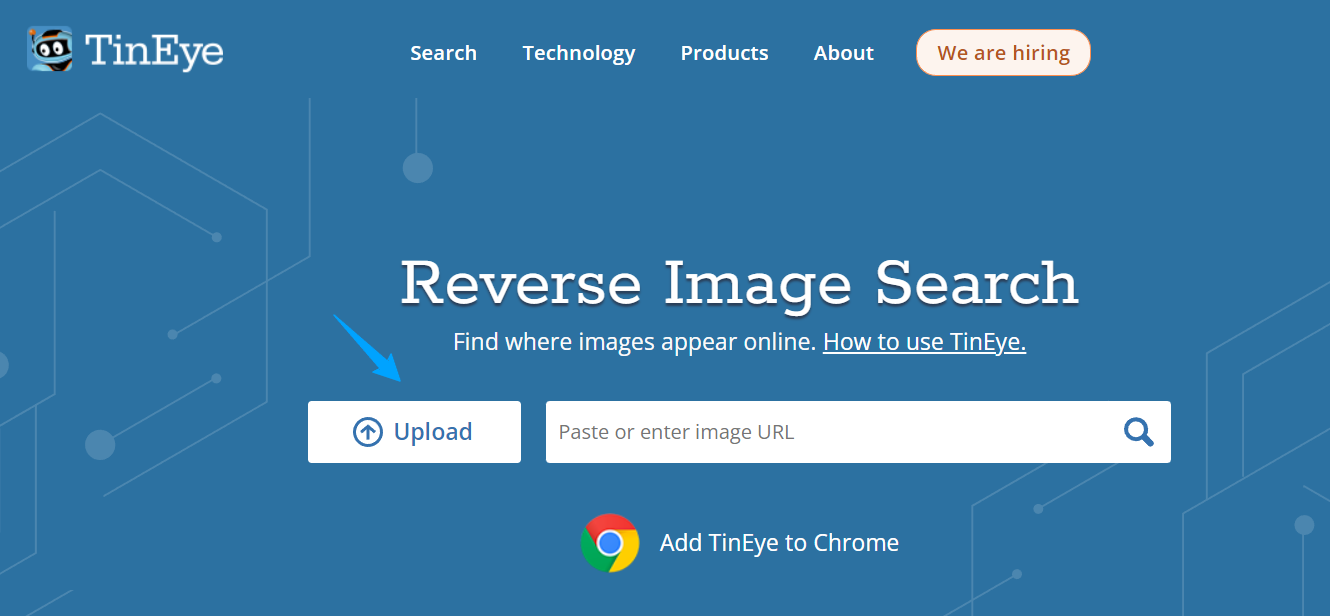The image size is (1330, 616).
Task: Open the Search menu item
Action: tap(443, 53)
